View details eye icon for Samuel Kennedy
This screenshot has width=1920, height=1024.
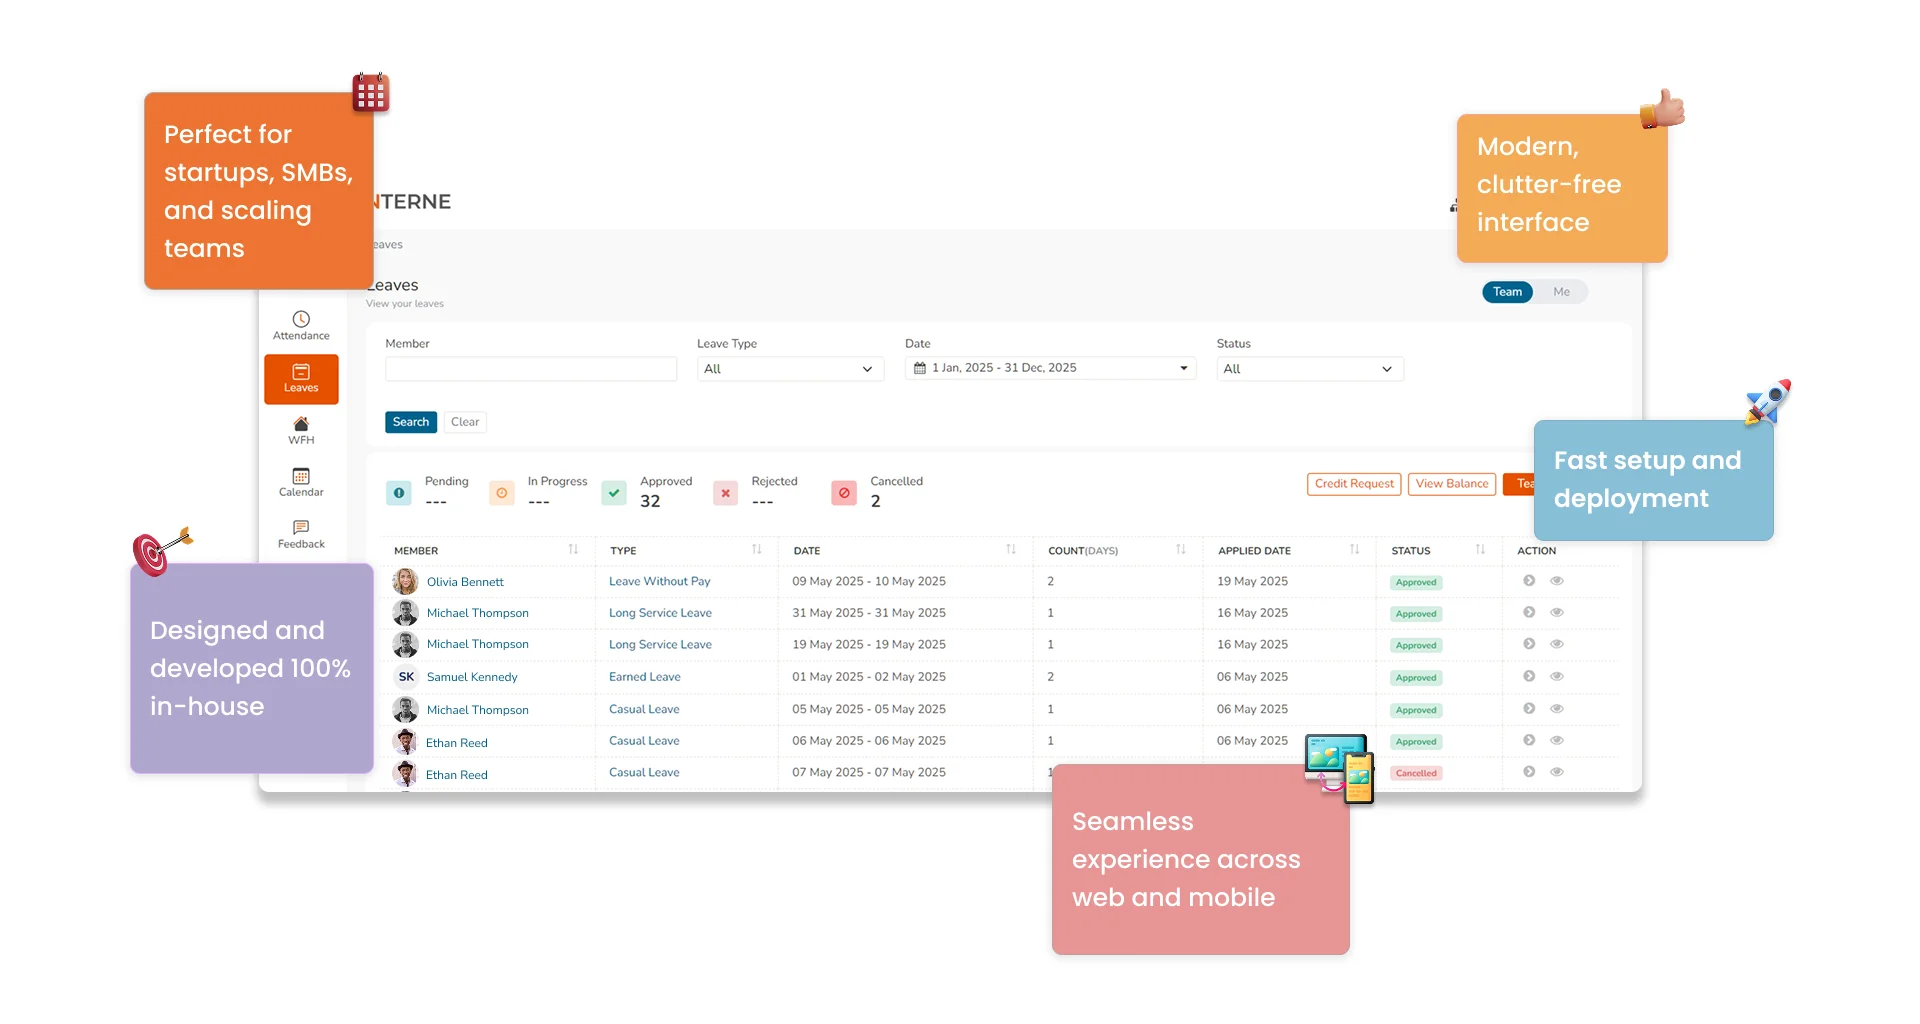pos(1557,677)
